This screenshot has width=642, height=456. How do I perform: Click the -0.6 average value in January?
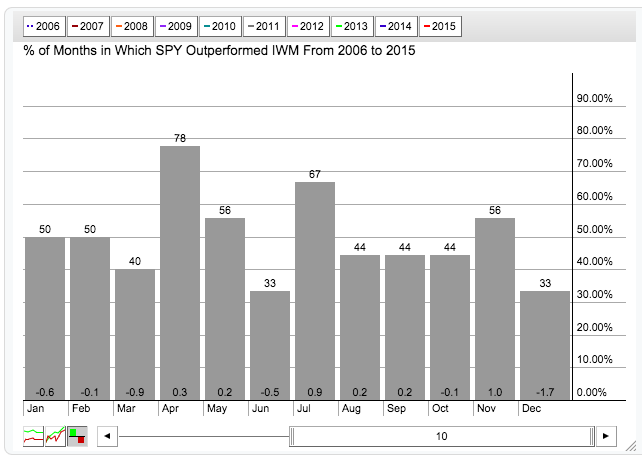(45, 393)
